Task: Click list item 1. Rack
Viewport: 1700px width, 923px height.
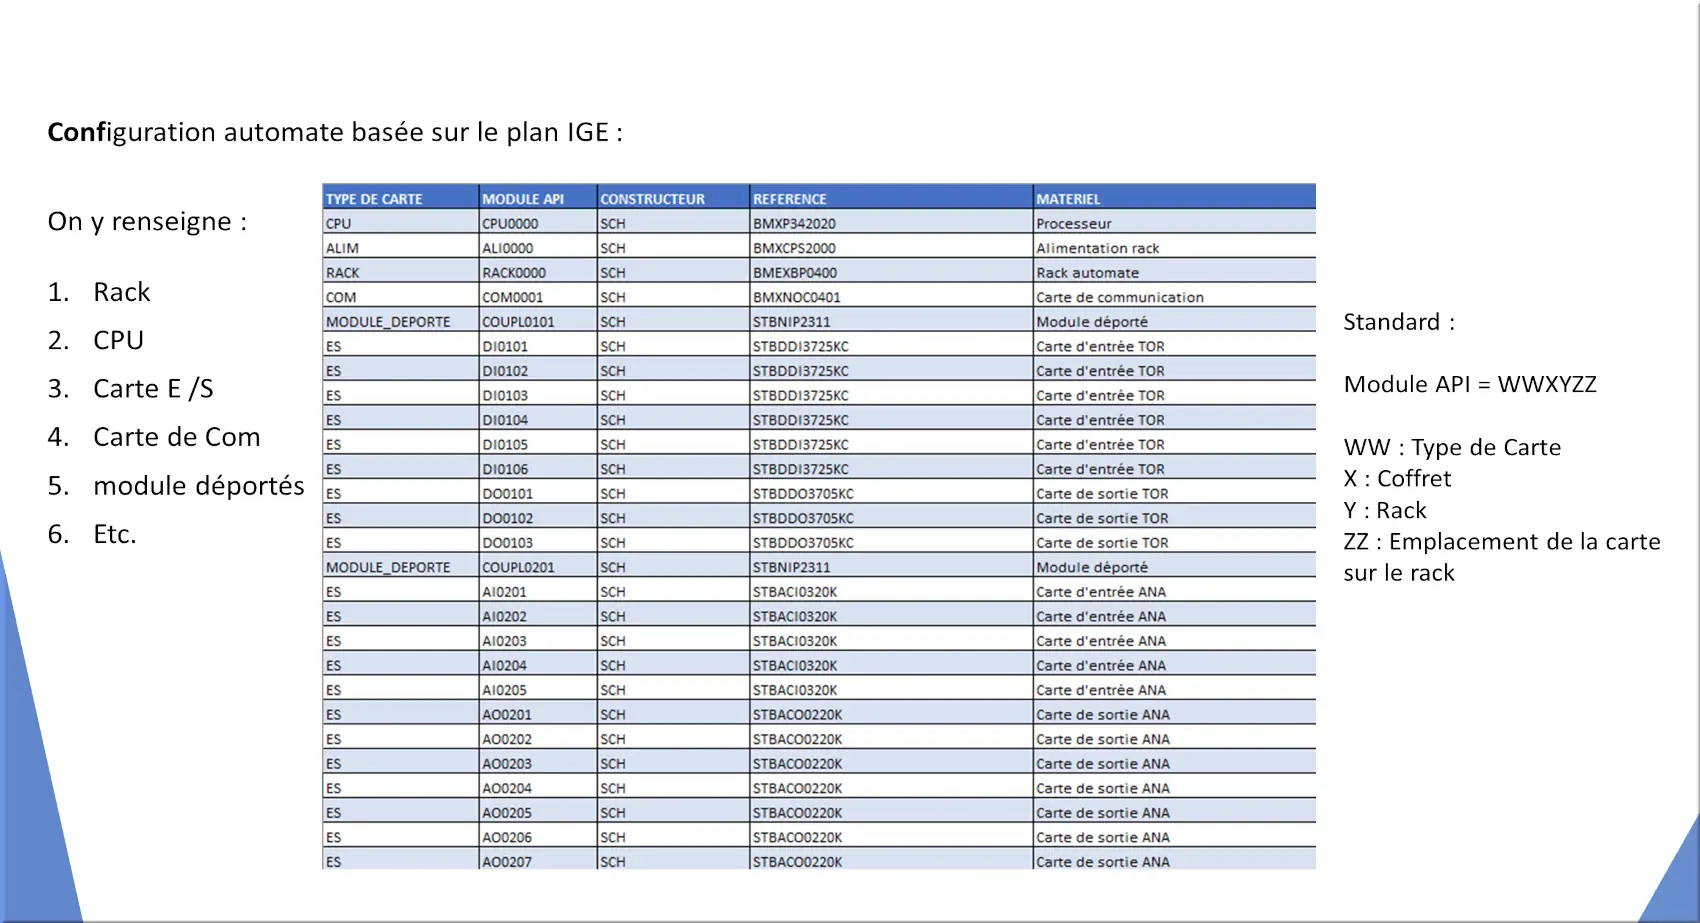Action: coord(99,292)
